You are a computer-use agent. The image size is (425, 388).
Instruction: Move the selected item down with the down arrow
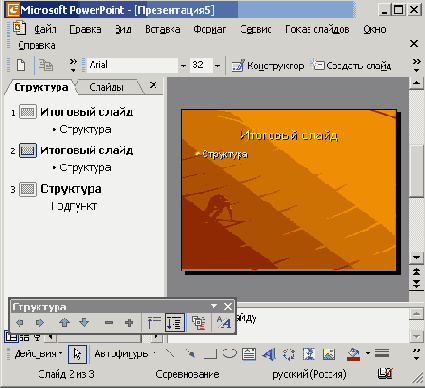point(84,323)
